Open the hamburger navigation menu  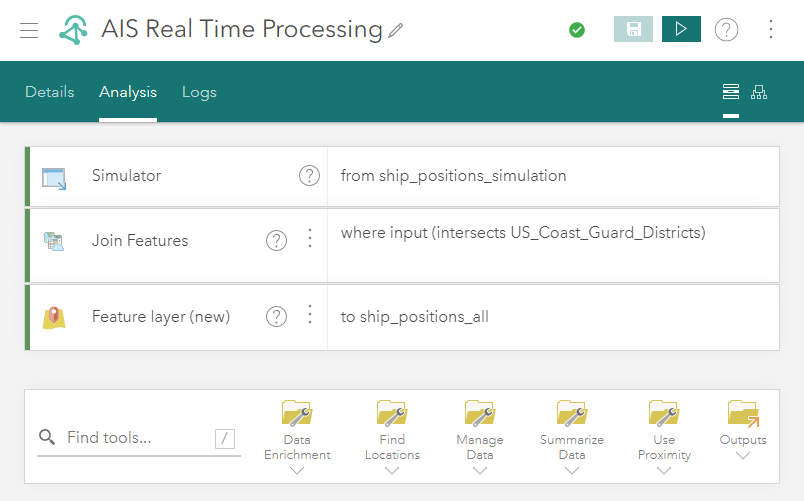29,30
